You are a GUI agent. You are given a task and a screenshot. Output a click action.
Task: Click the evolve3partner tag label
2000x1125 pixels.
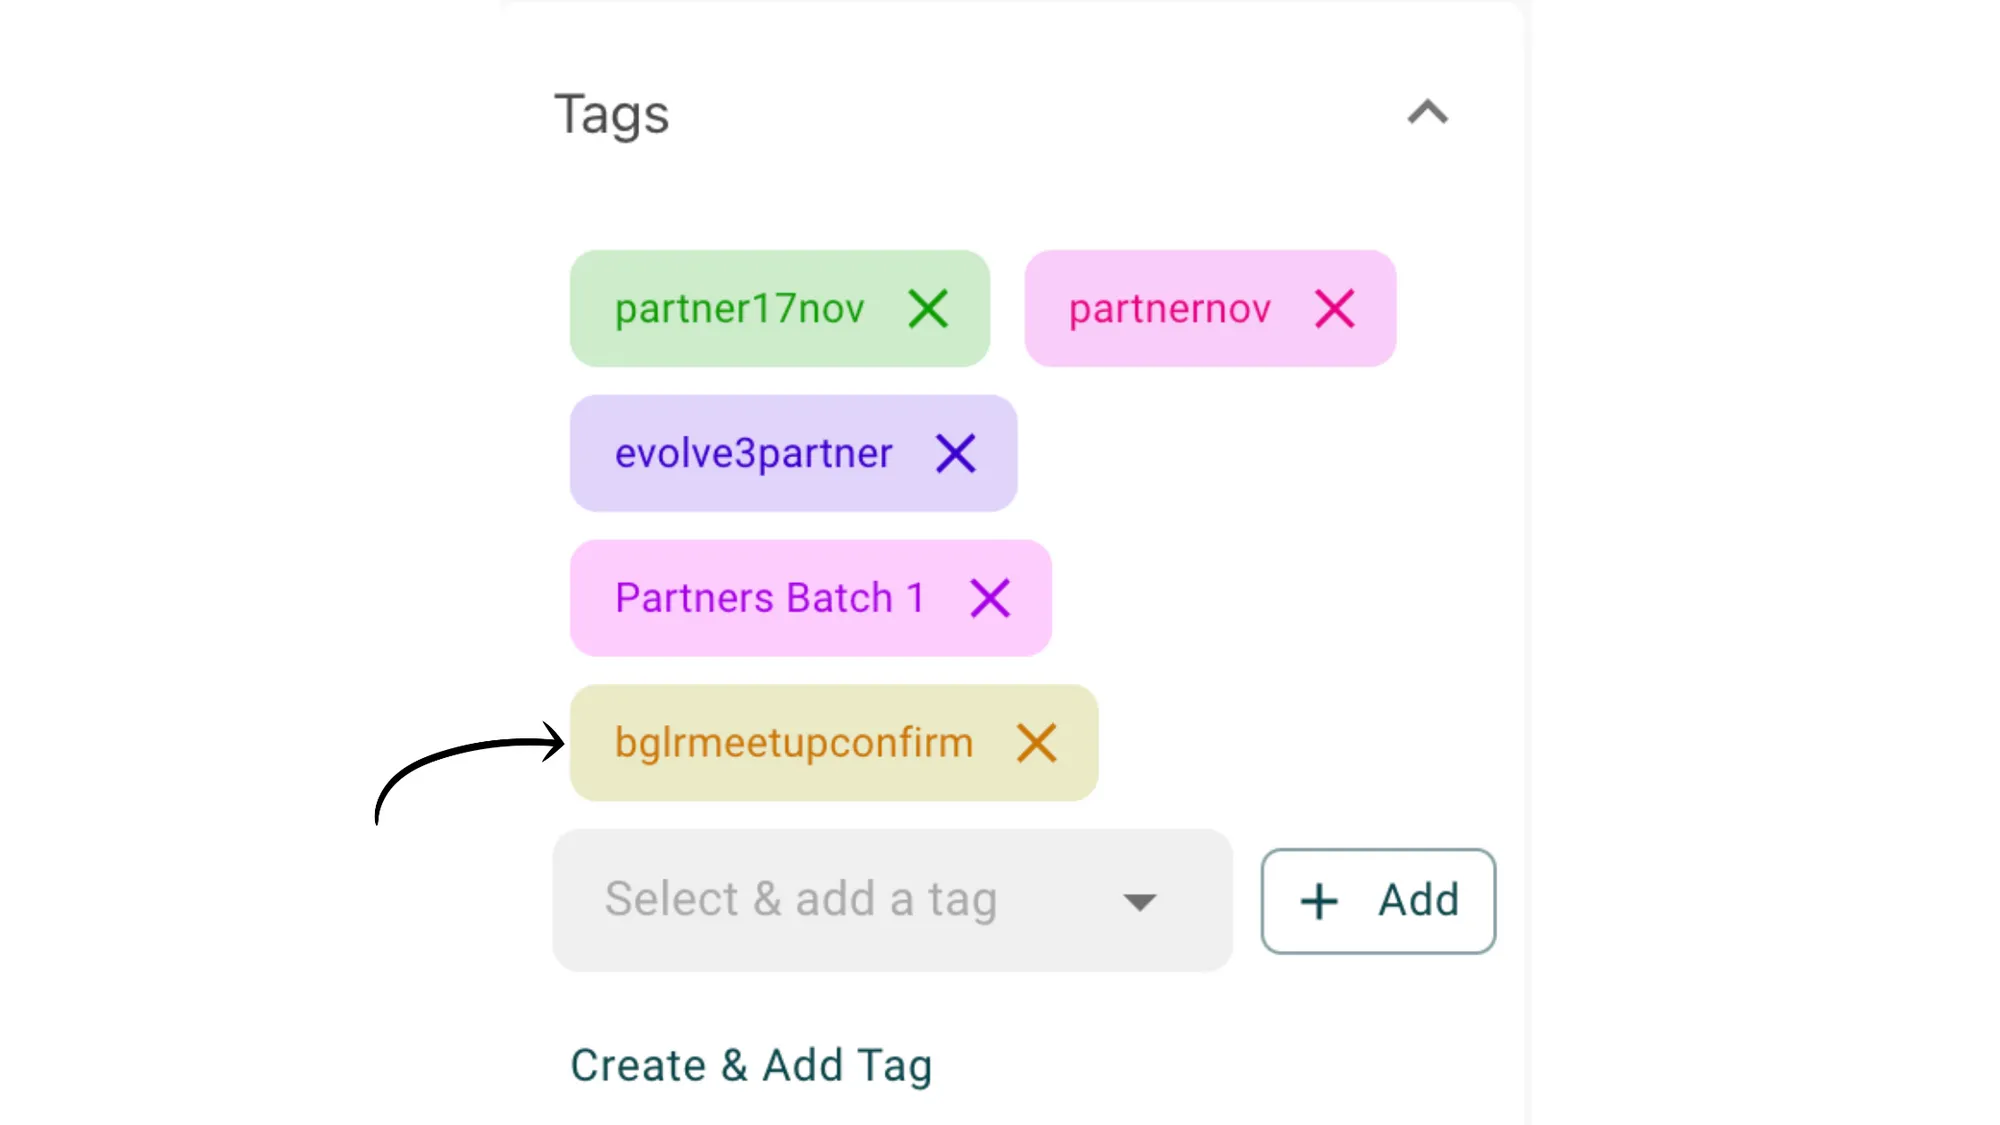(754, 453)
